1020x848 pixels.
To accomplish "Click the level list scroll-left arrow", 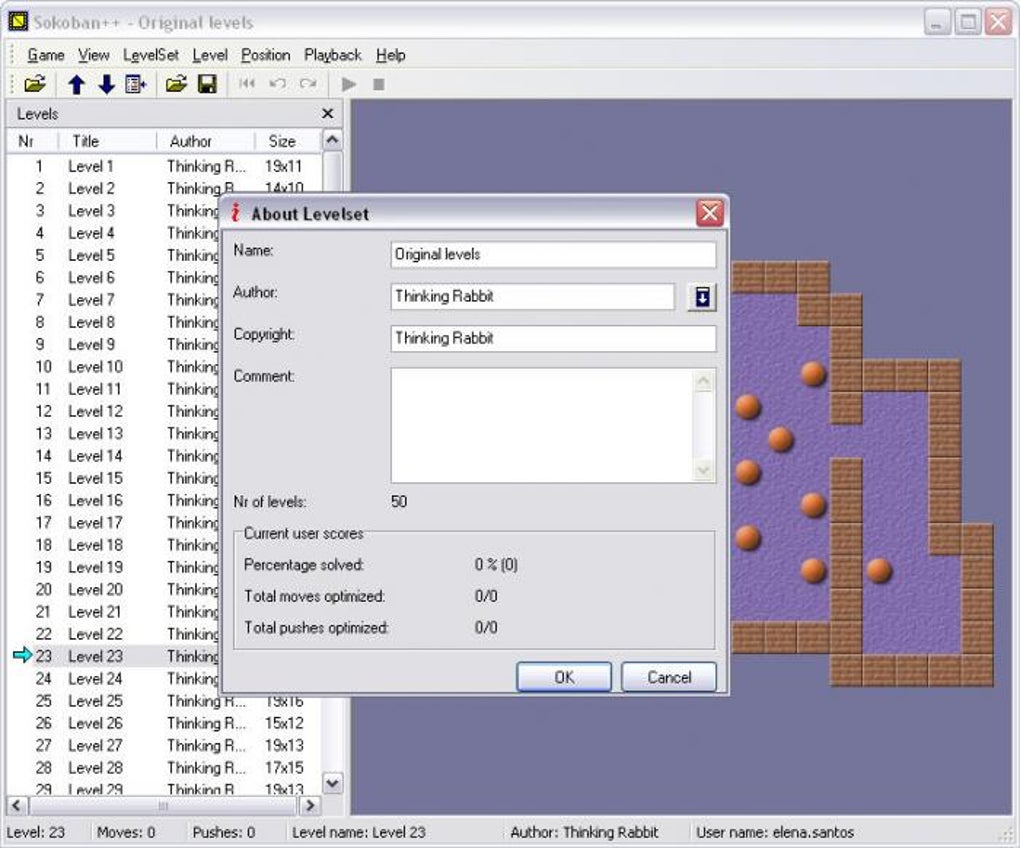I will [18, 805].
